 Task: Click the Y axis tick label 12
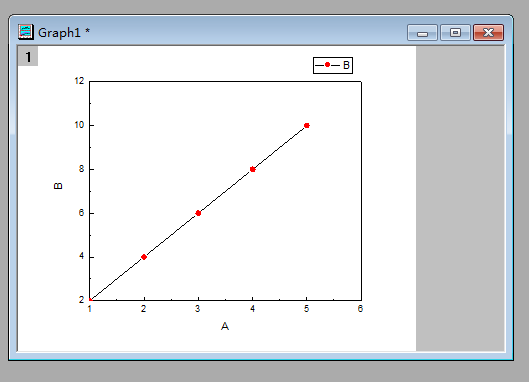point(79,81)
